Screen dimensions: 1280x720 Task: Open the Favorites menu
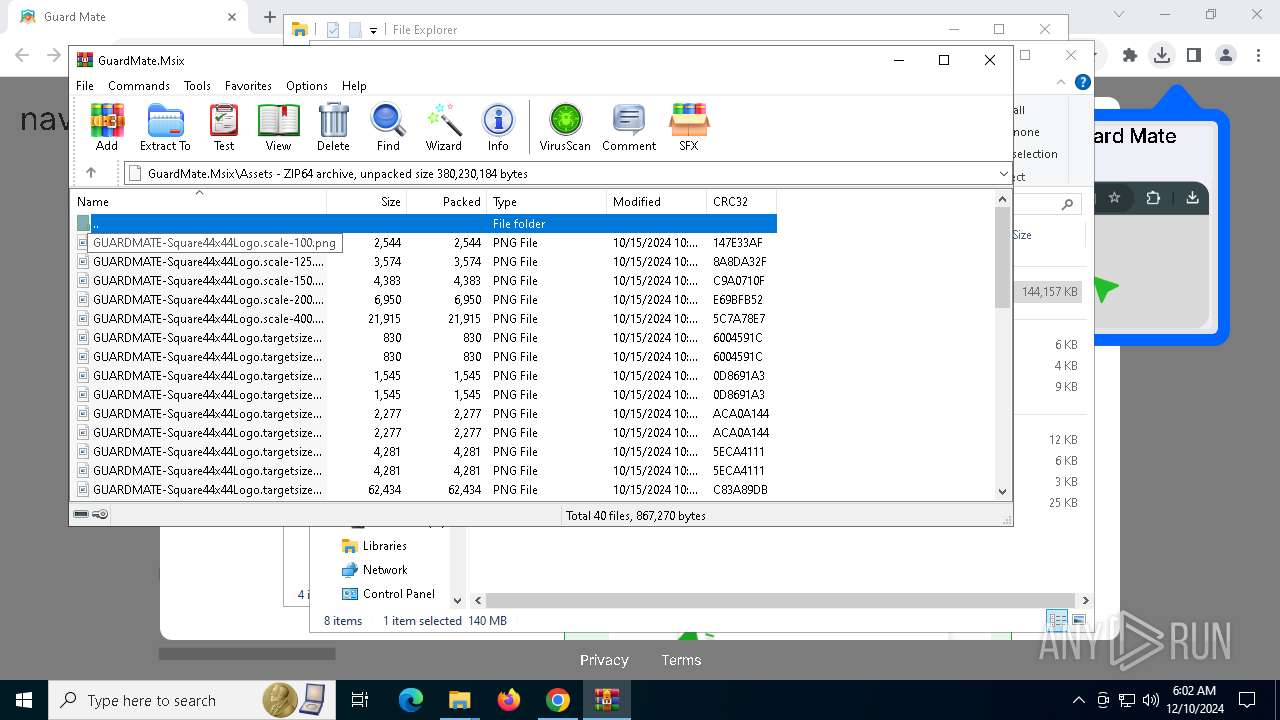point(248,86)
